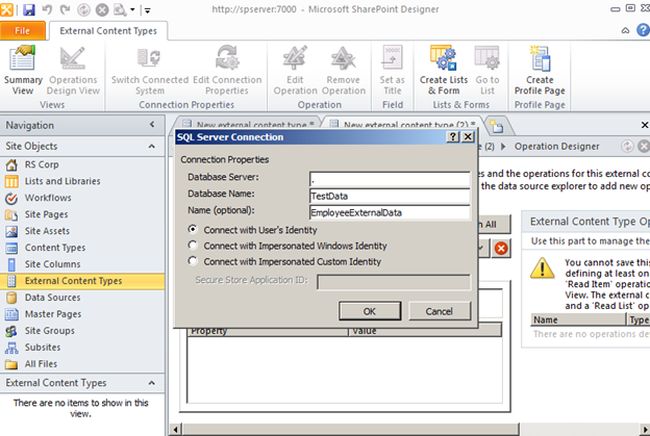Image resolution: width=650 pixels, height=436 pixels.
Task: Click the breadcrumb refresh icon
Action: click(x=627, y=146)
